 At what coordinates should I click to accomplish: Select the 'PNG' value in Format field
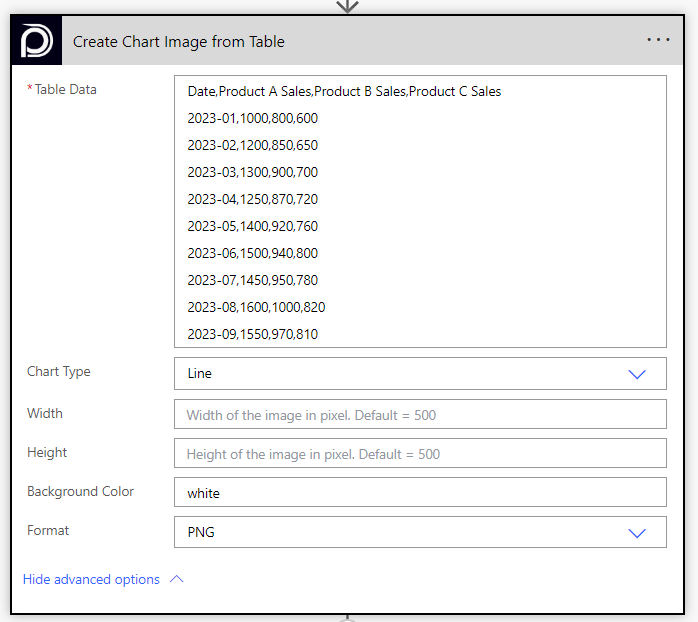click(201, 533)
